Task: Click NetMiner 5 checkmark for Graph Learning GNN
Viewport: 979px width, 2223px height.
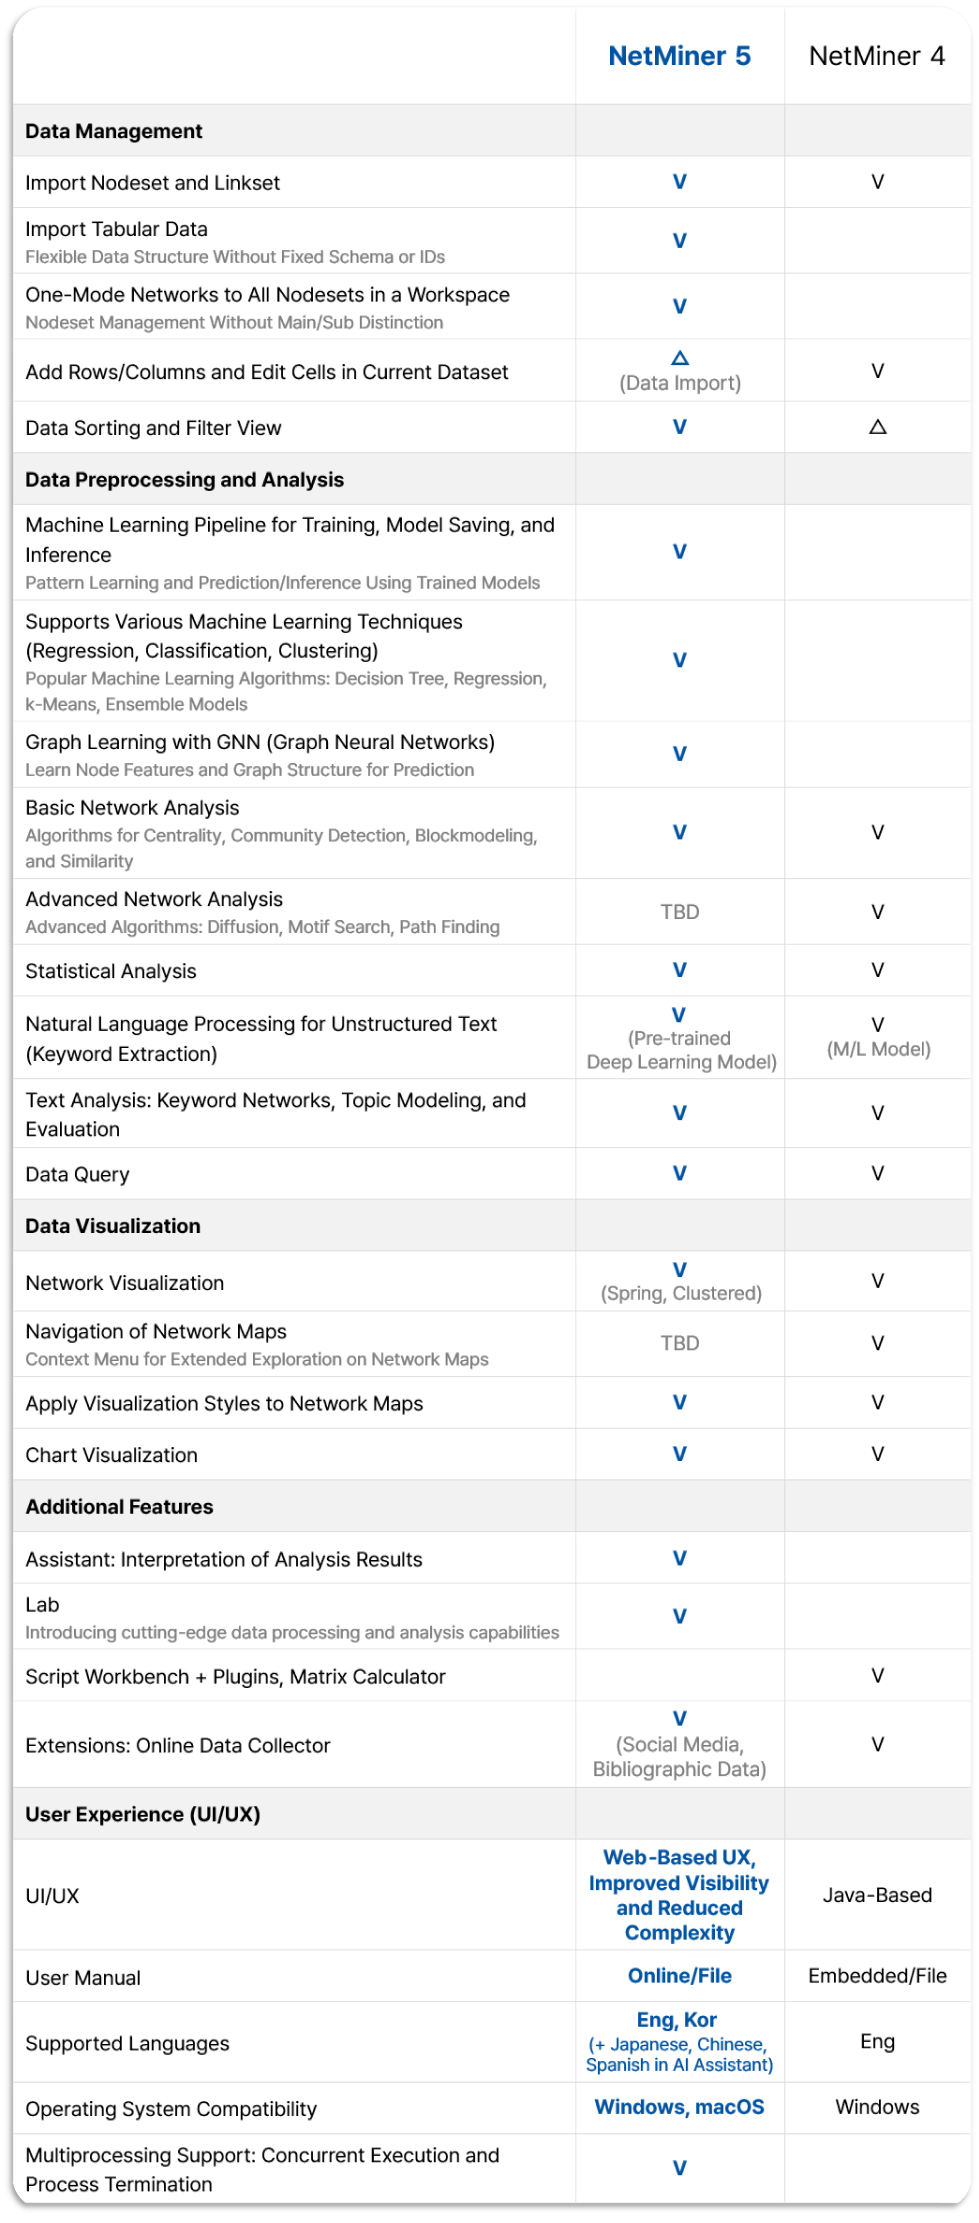Action: pos(679,754)
